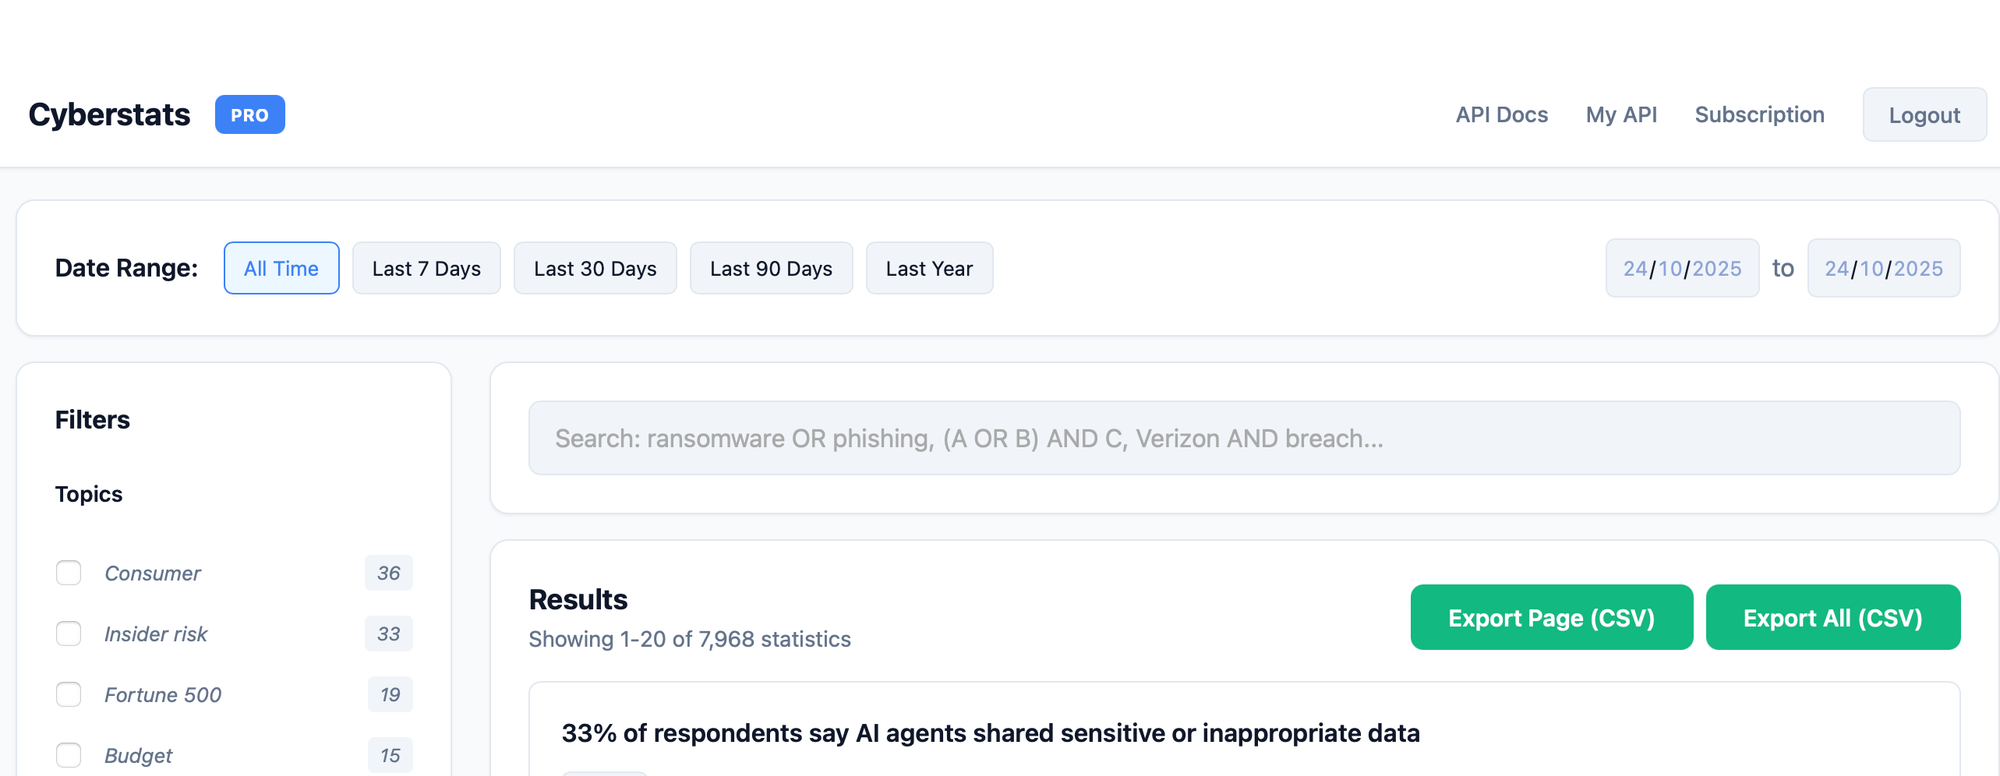Enable the Insider risk topic checkbox
The width and height of the screenshot is (2000, 776).
coord(69,634)
